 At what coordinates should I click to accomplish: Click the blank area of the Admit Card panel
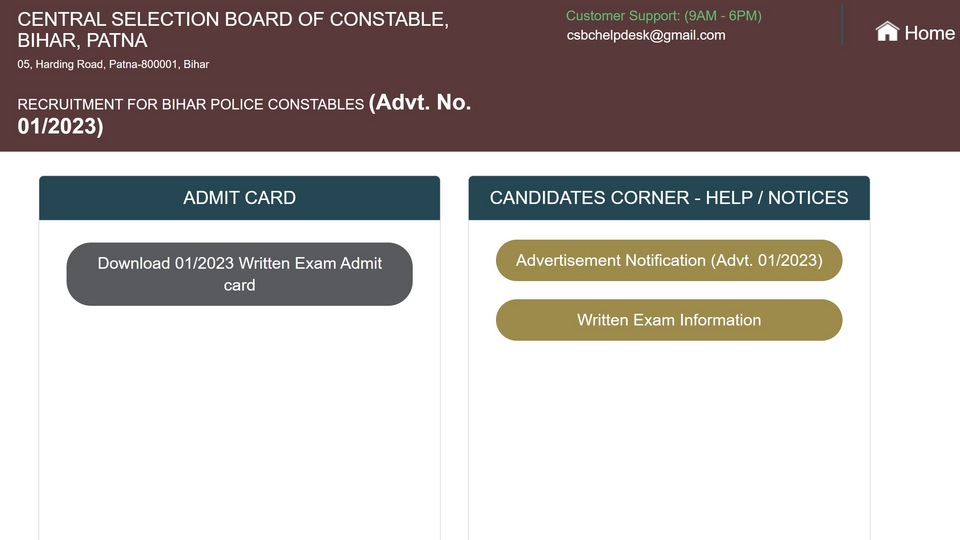[x=239, y=422]
